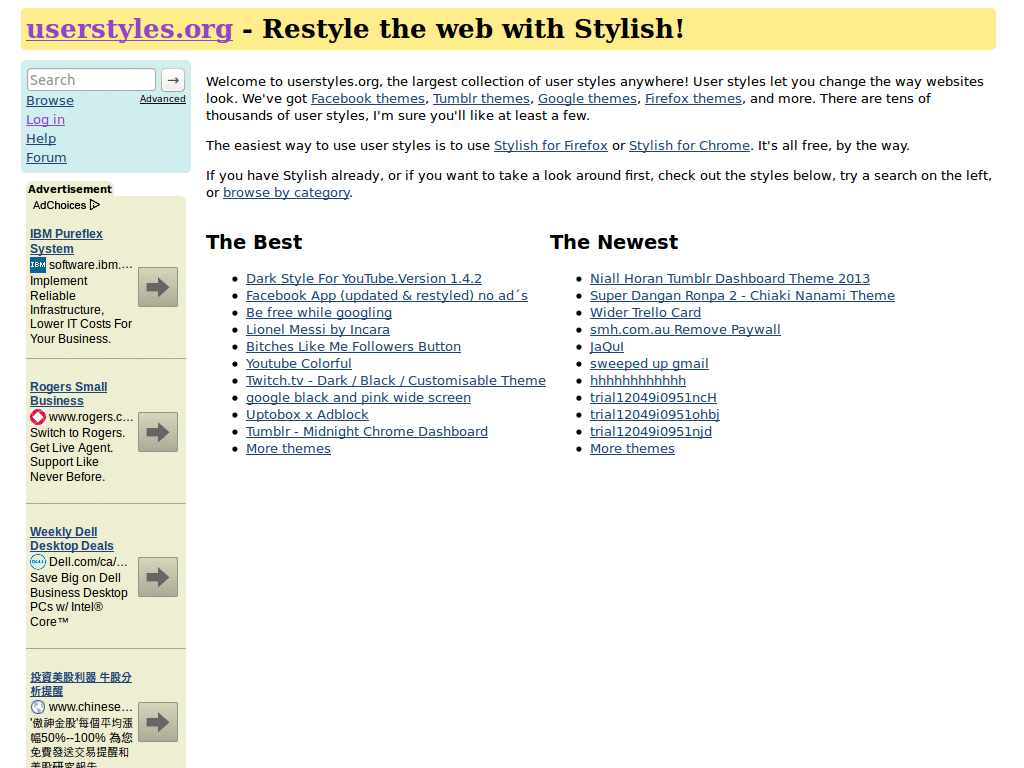Open Lionel Messi by Incara style

318,330
